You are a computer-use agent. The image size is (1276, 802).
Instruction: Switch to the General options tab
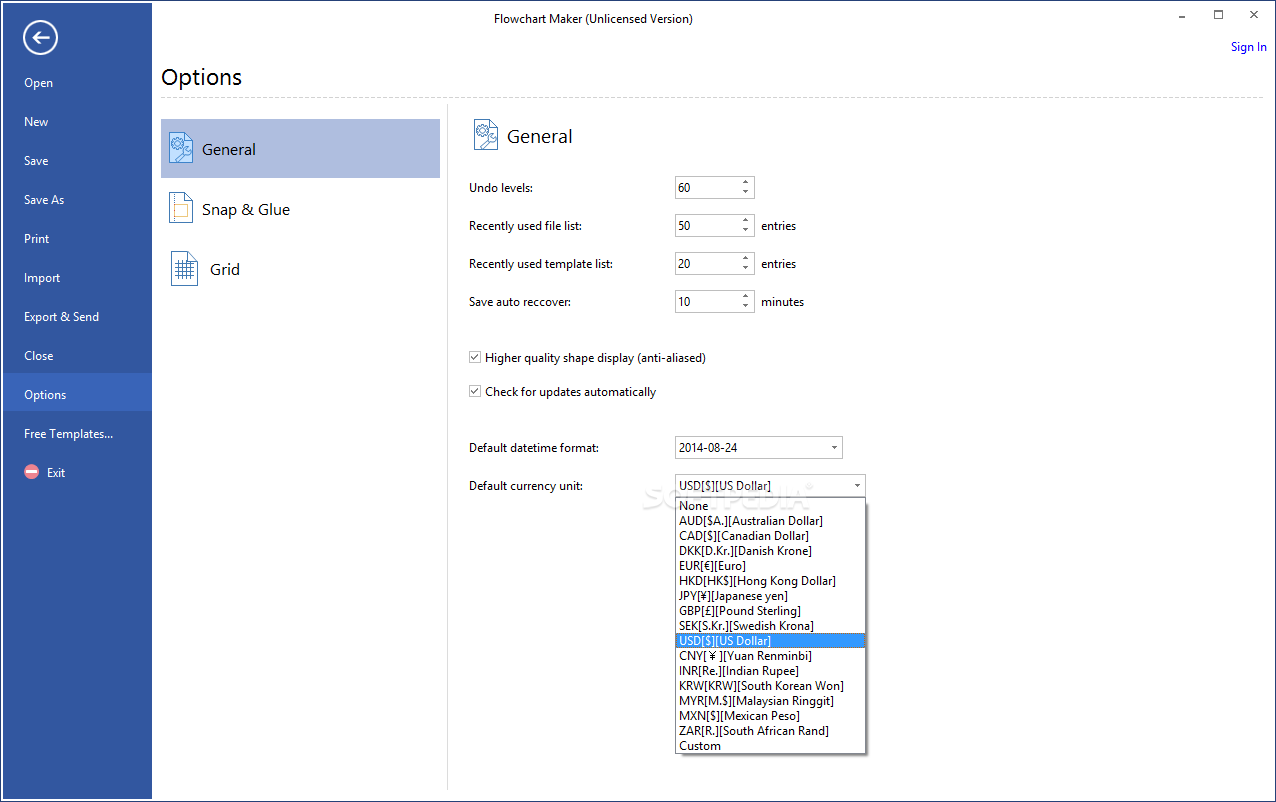coord(300,149)
